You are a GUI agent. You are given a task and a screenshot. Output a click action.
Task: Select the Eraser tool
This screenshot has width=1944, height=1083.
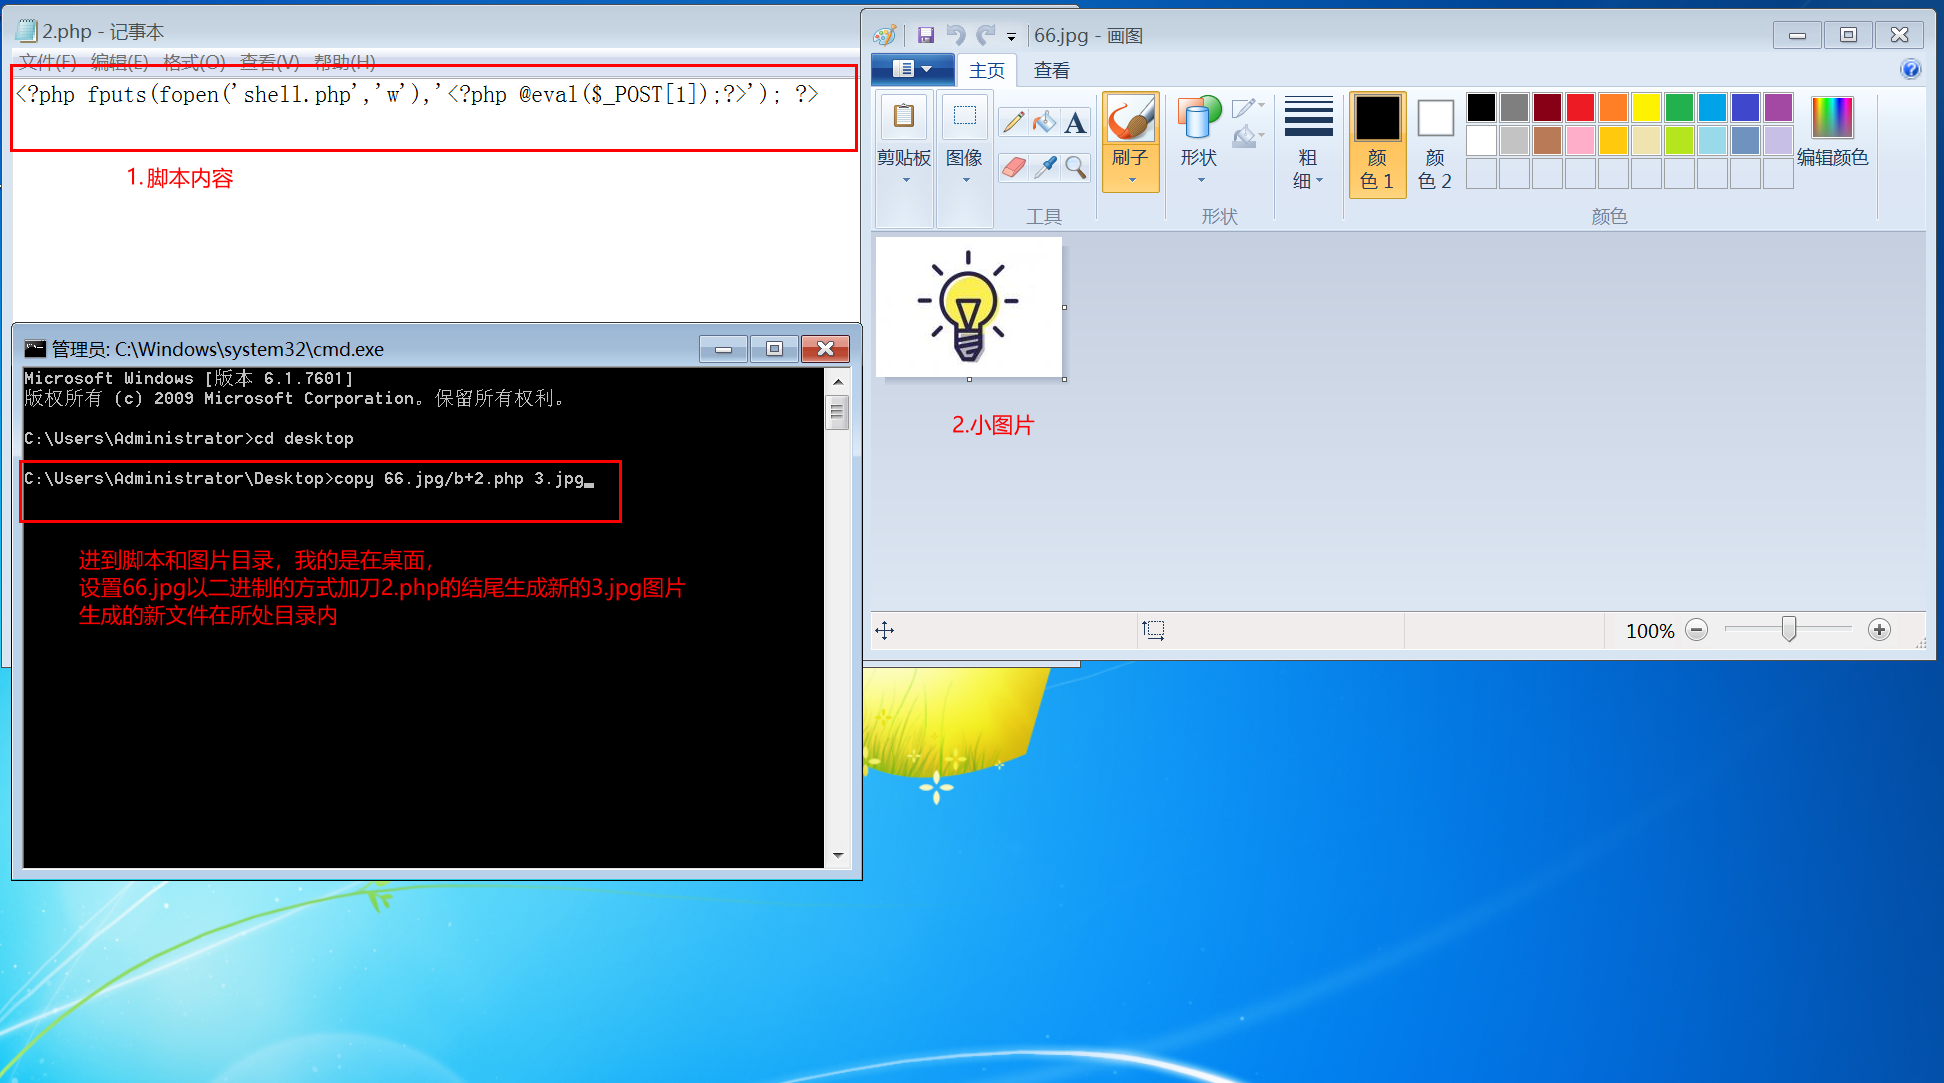coord(1013,167)
